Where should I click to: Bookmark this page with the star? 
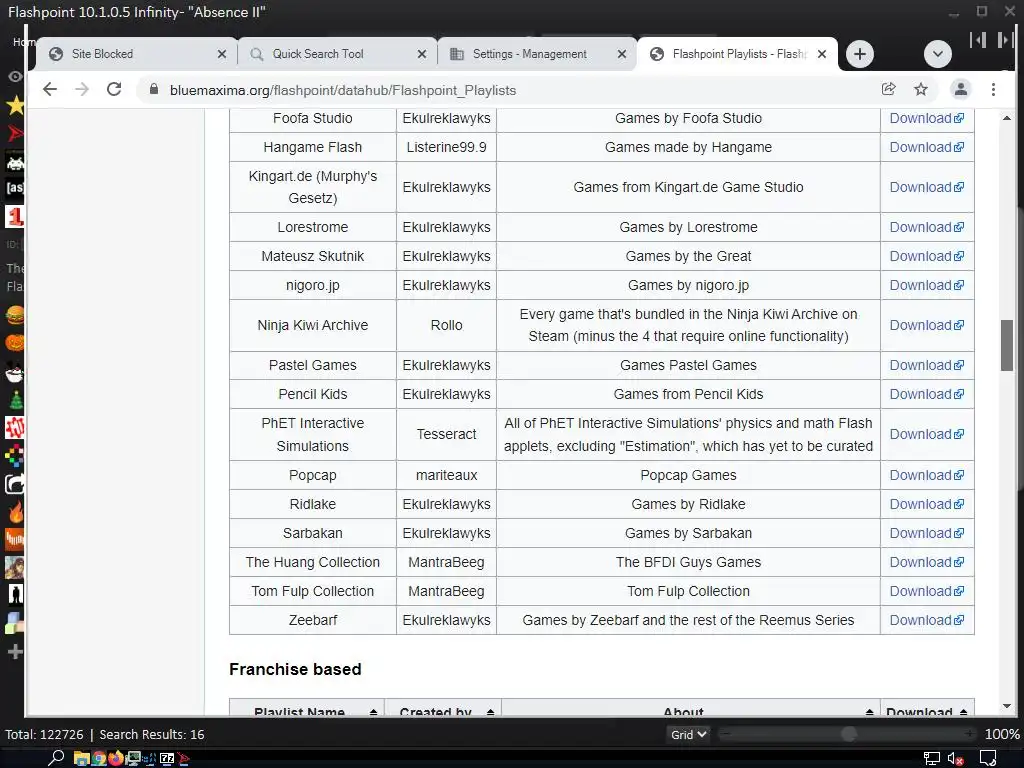(921, 89)
